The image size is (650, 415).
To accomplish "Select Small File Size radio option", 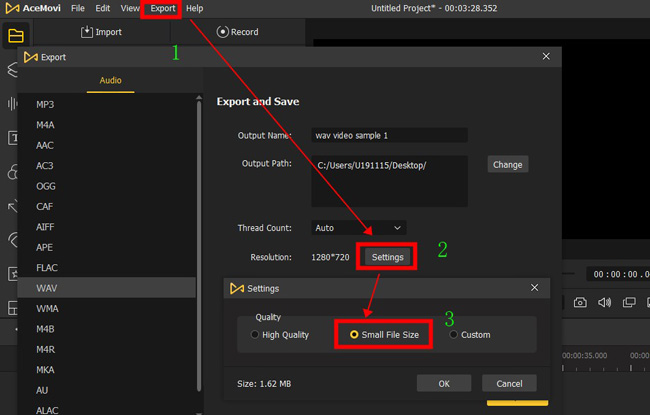I will pyautogui.click(x=354, y=335).
